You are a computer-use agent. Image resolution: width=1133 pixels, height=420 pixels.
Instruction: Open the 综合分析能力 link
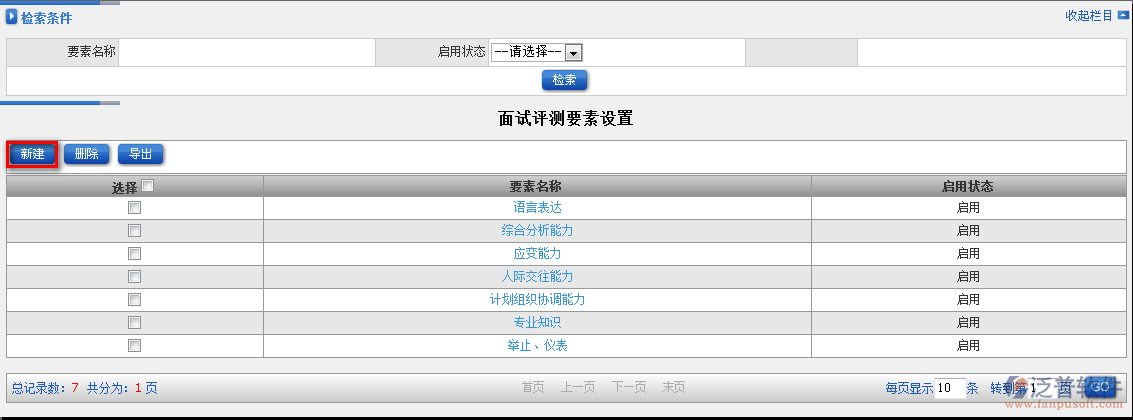click(537, 231)
